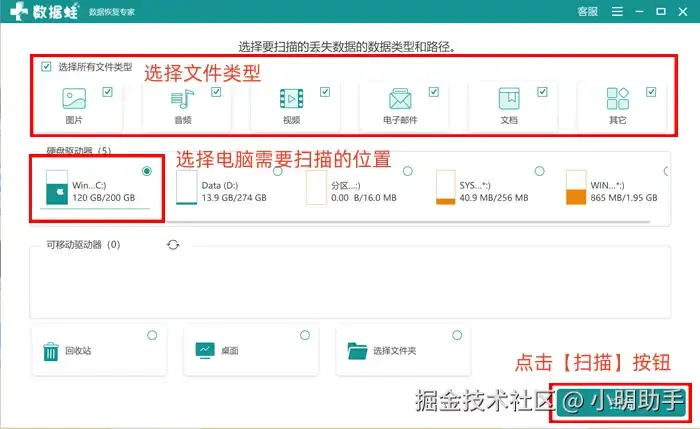This screenshot has width=700, height=429.
Task: Click the 其它 other types icon
Action: 618,99
